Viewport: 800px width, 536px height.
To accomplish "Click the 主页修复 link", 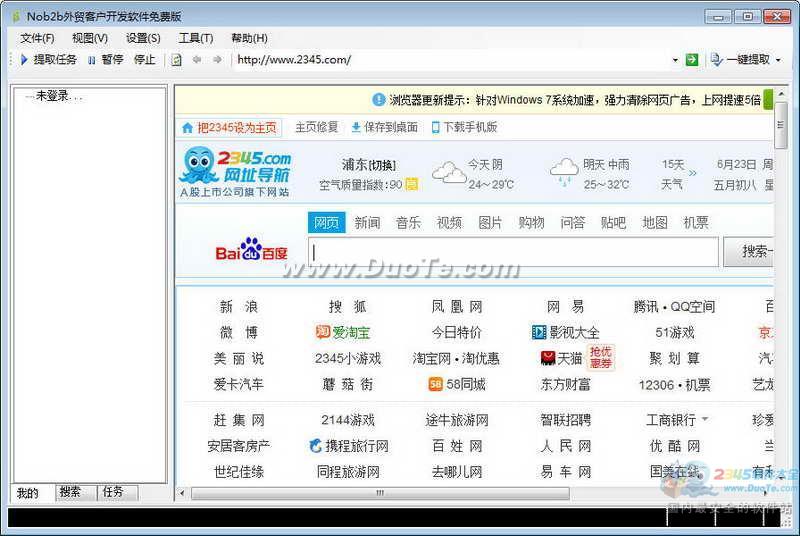I will tap(316, 127).
